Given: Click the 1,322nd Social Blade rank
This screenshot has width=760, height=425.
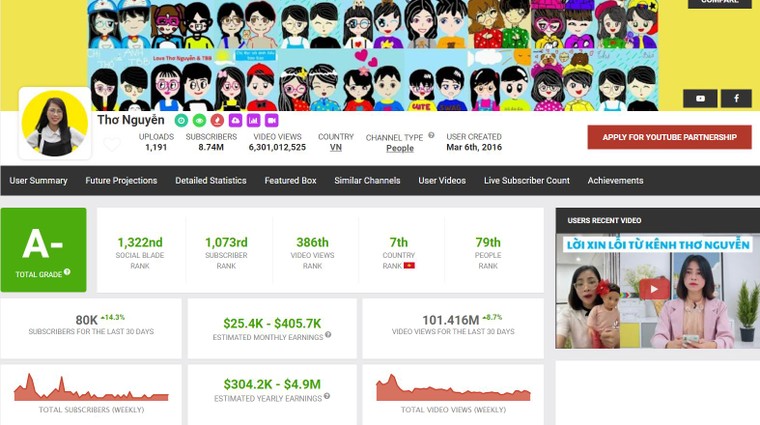Looking at the screenshot, I should point(140,242).
